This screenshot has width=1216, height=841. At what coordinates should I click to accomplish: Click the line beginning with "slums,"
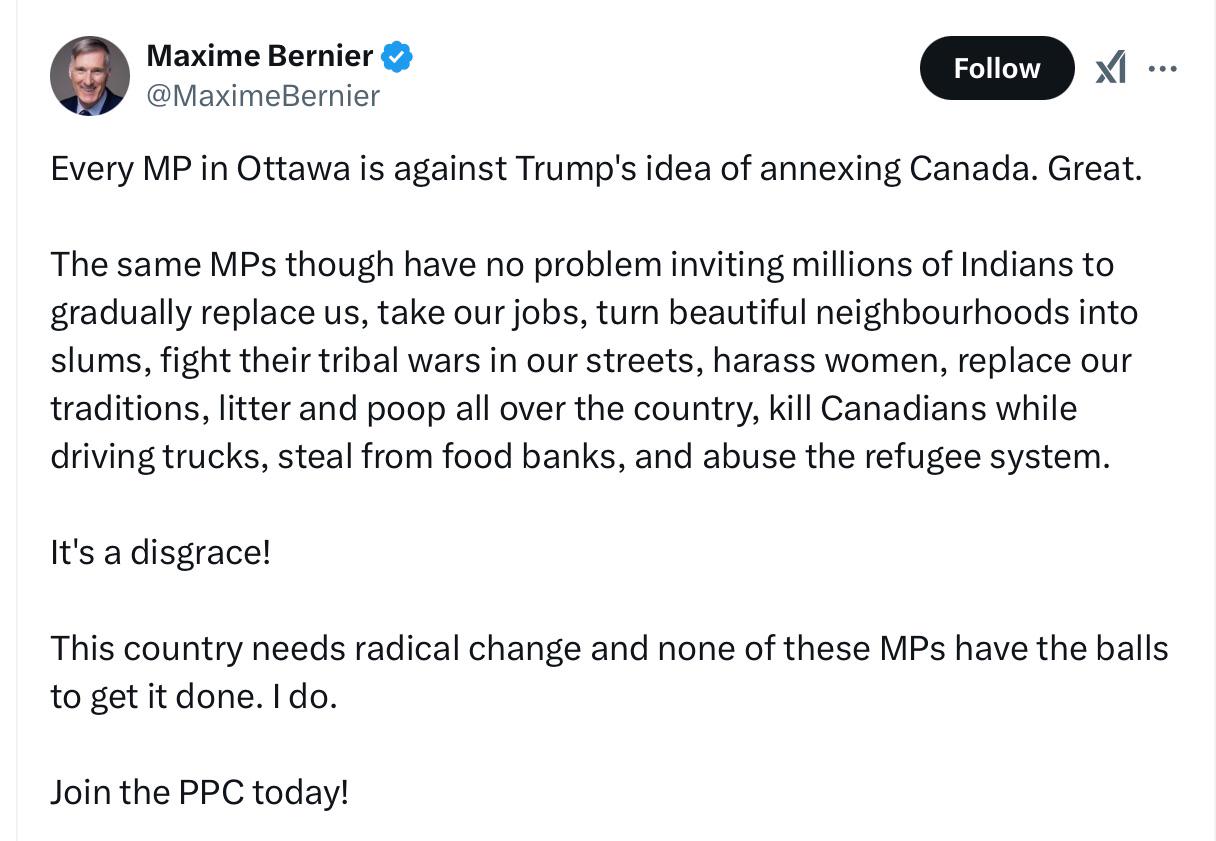pyautogui.click(x=590, y=360)
